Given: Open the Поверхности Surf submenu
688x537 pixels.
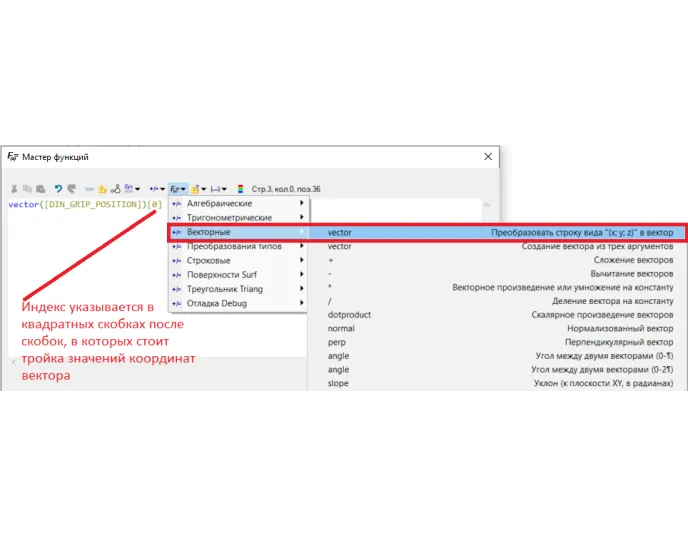Looking at the screenshot, I should pyautogui.click(x=238, y=275).
